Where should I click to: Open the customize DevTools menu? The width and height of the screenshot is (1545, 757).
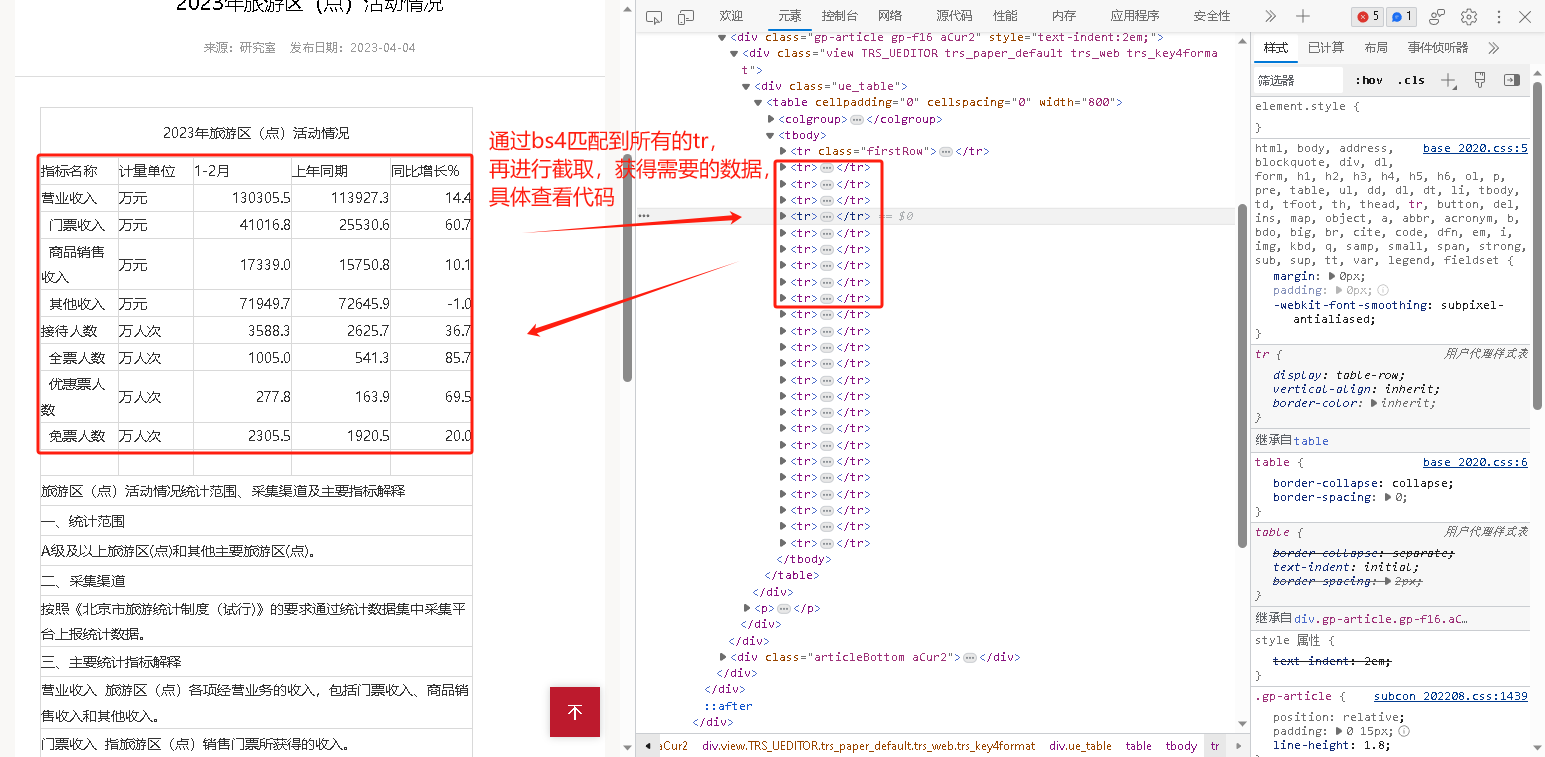pos(1497,16)
